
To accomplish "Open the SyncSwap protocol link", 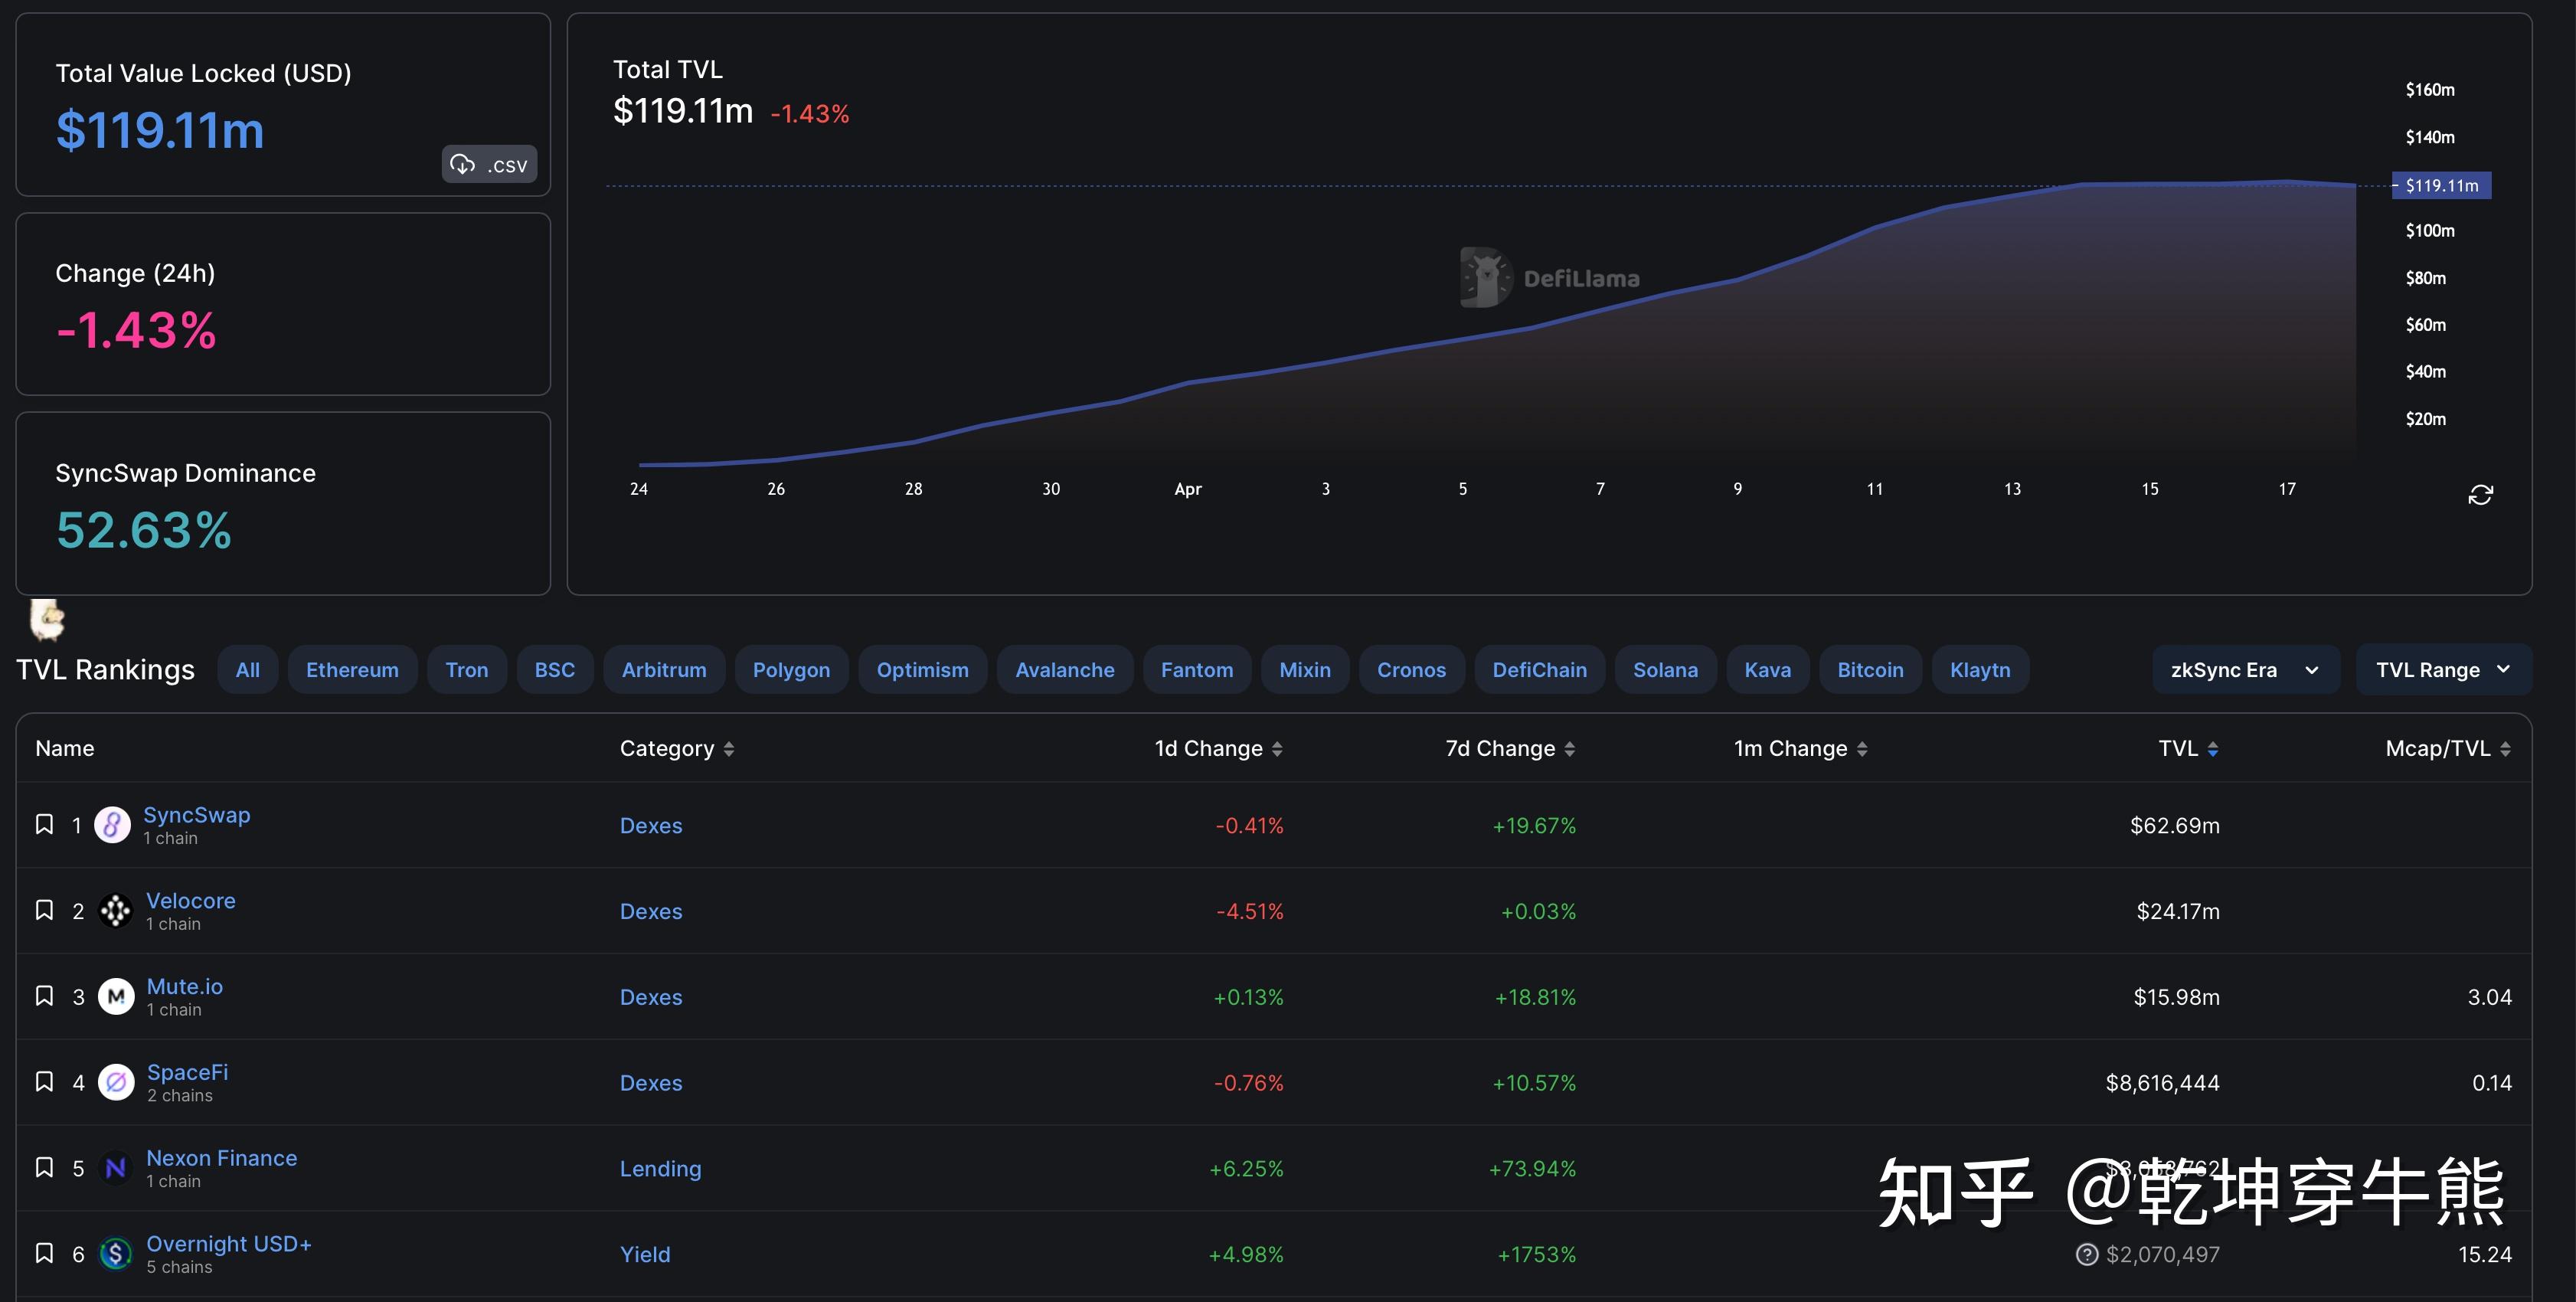I will 196,814.
